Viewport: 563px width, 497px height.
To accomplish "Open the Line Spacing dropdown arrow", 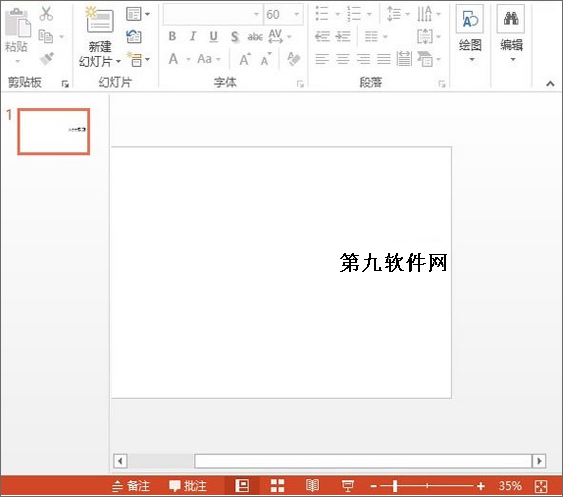I will (x=407, y=14).
